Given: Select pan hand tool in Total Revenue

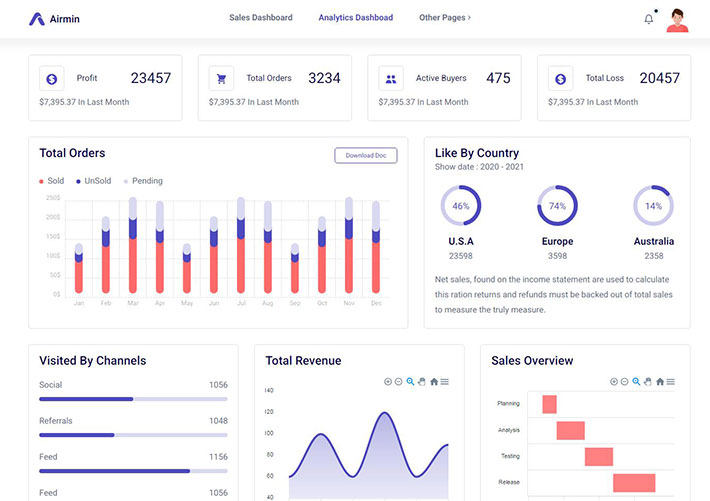Looking at the screenshot, I should pyautogui.click(x=422, y=382).
